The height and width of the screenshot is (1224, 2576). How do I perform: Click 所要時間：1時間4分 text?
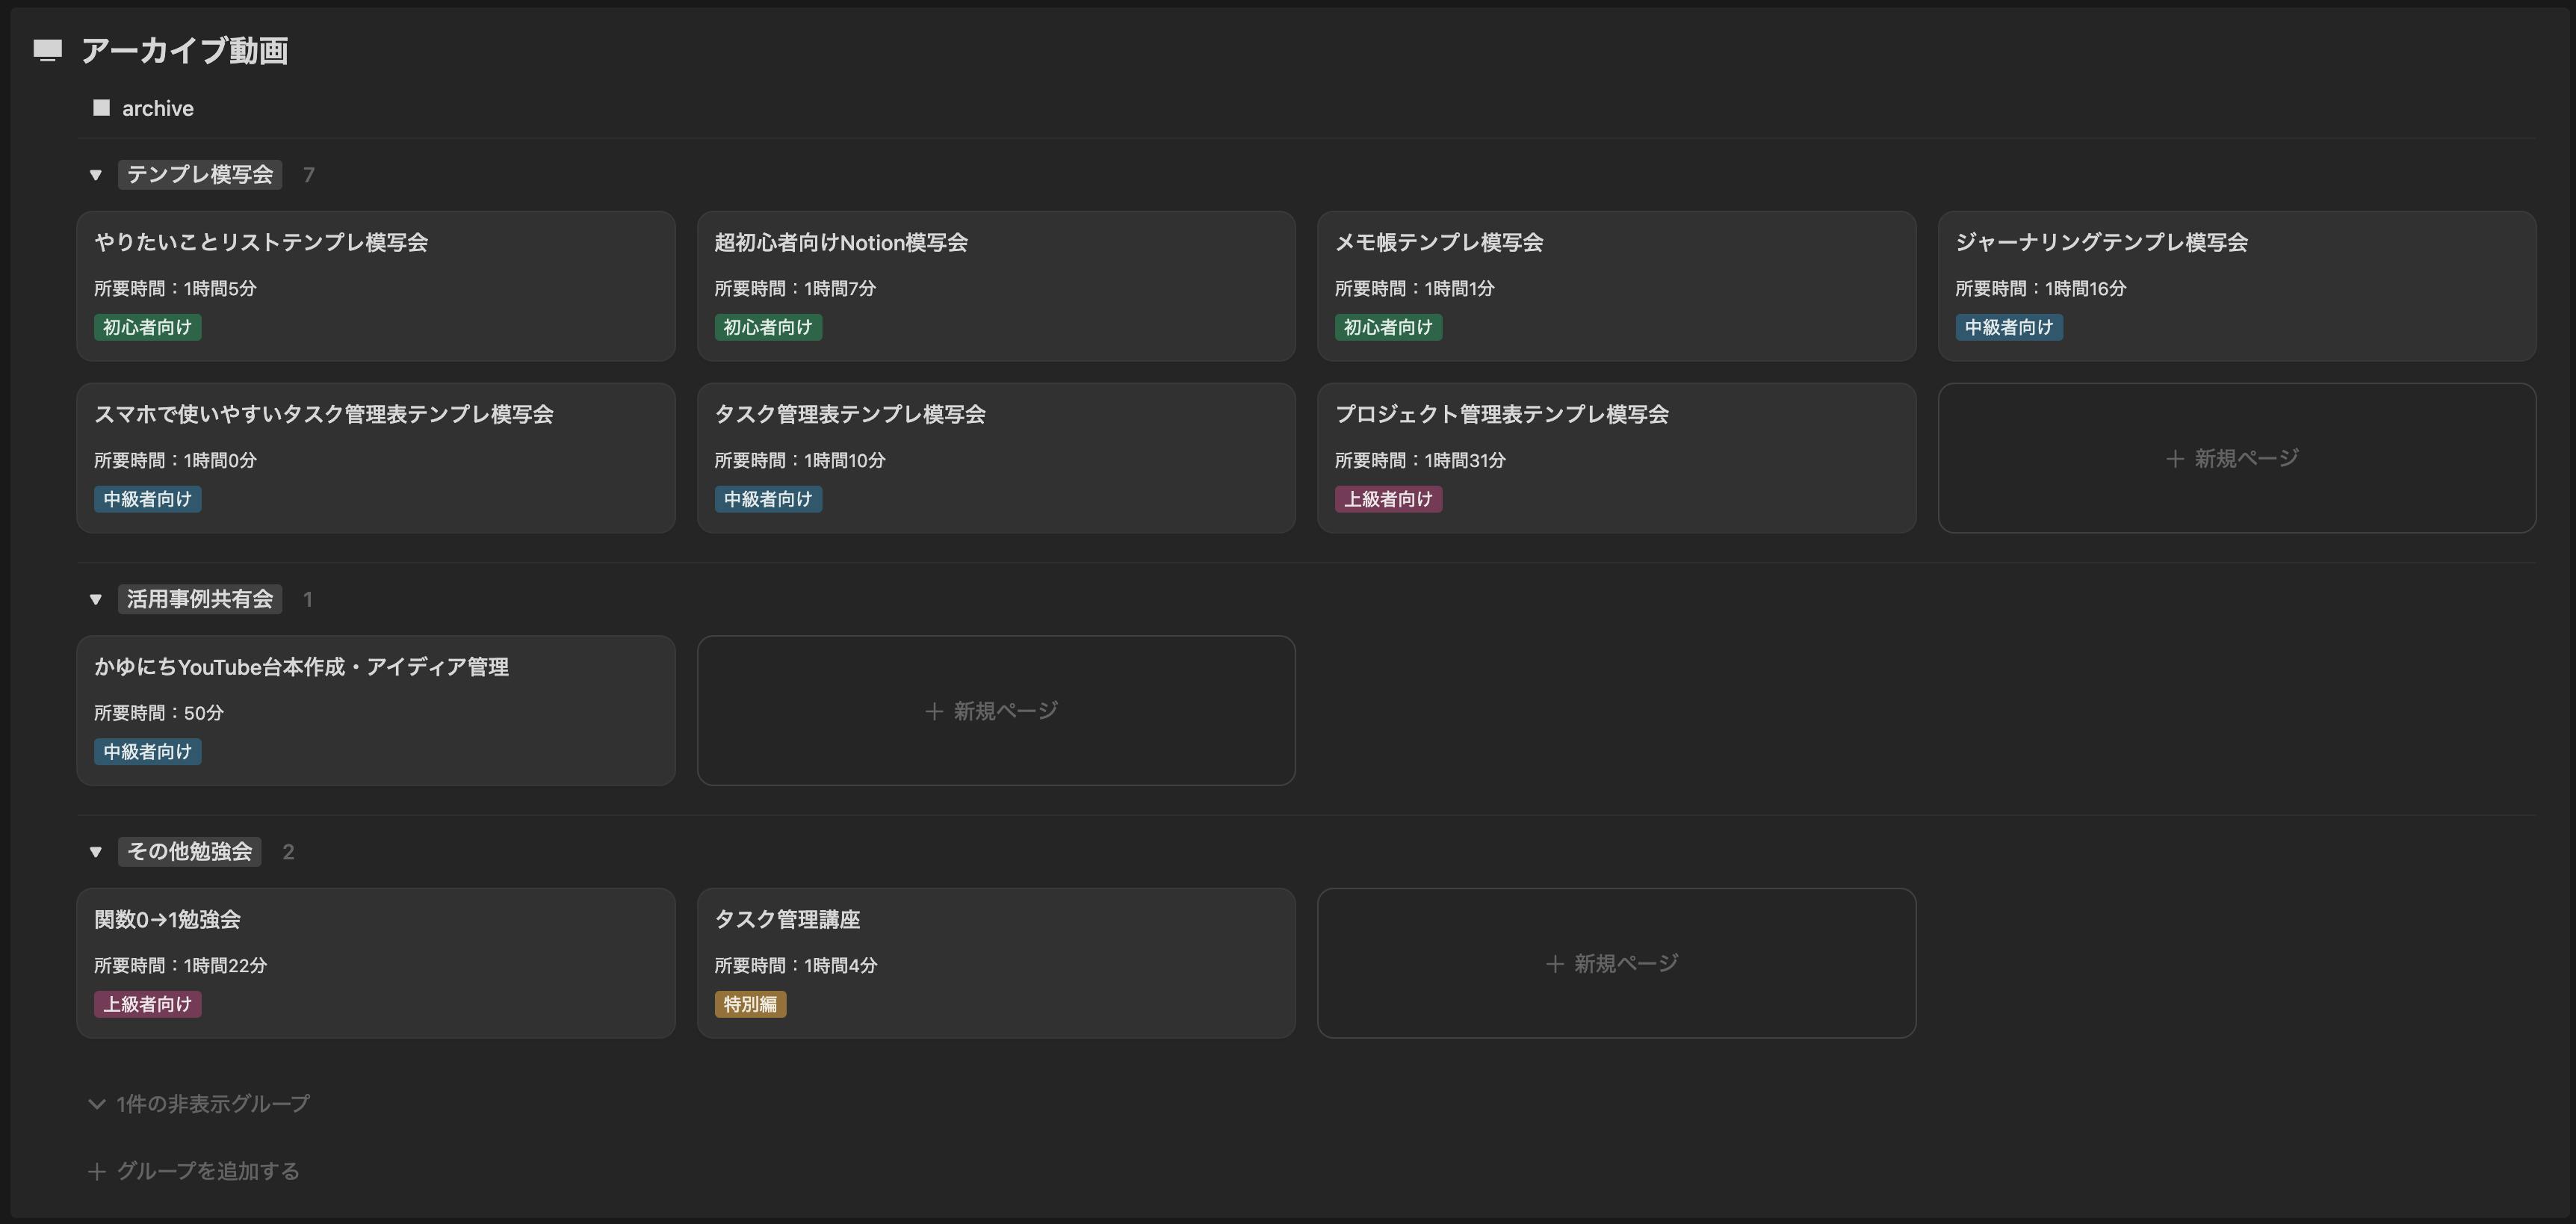(796, 966)
